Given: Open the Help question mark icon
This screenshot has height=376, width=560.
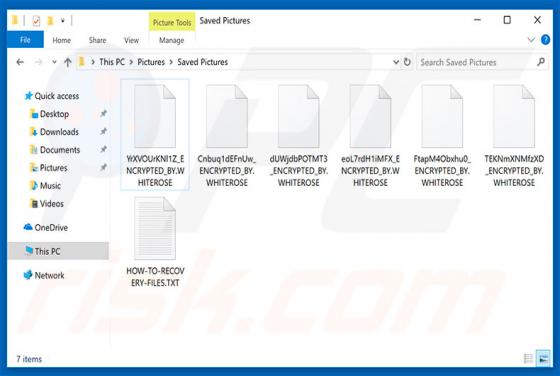Looking at the screenshot, I should [x=545, y=40].
